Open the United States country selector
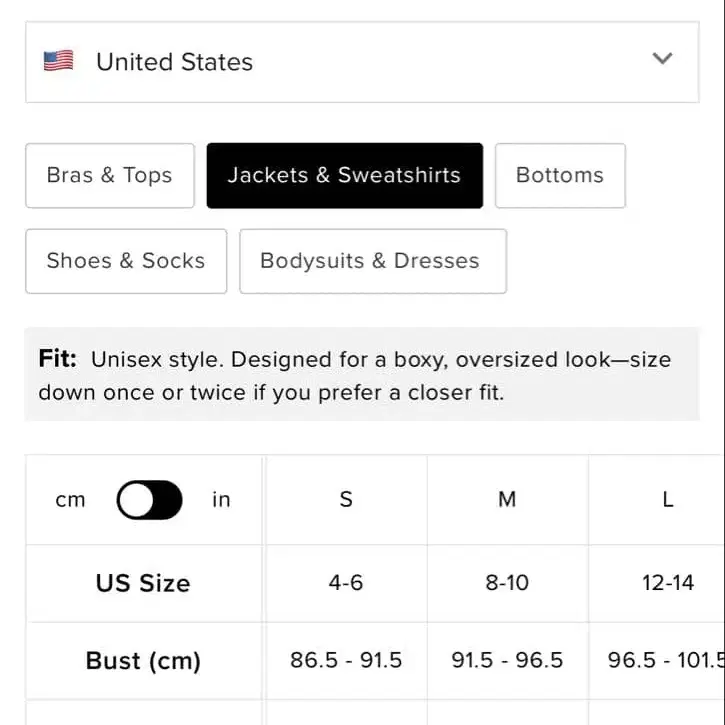This screenshot has height=725, width=725. click(361, 62)
